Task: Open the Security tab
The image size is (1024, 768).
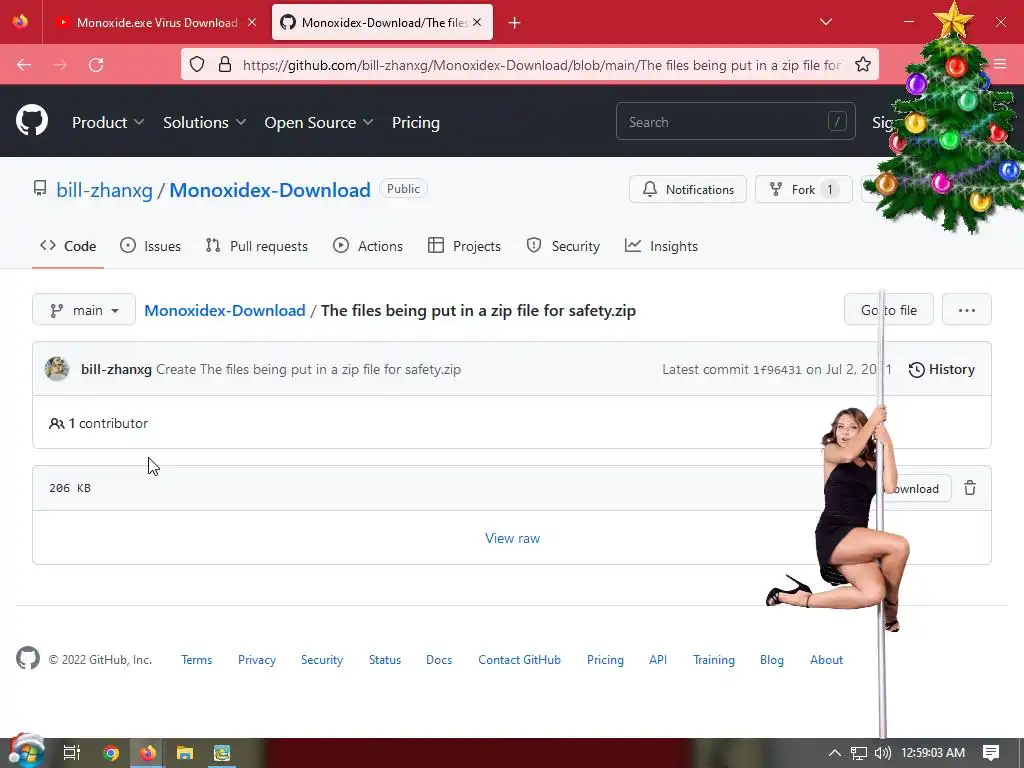Action: pyautogui.click(x=563, y=246)
